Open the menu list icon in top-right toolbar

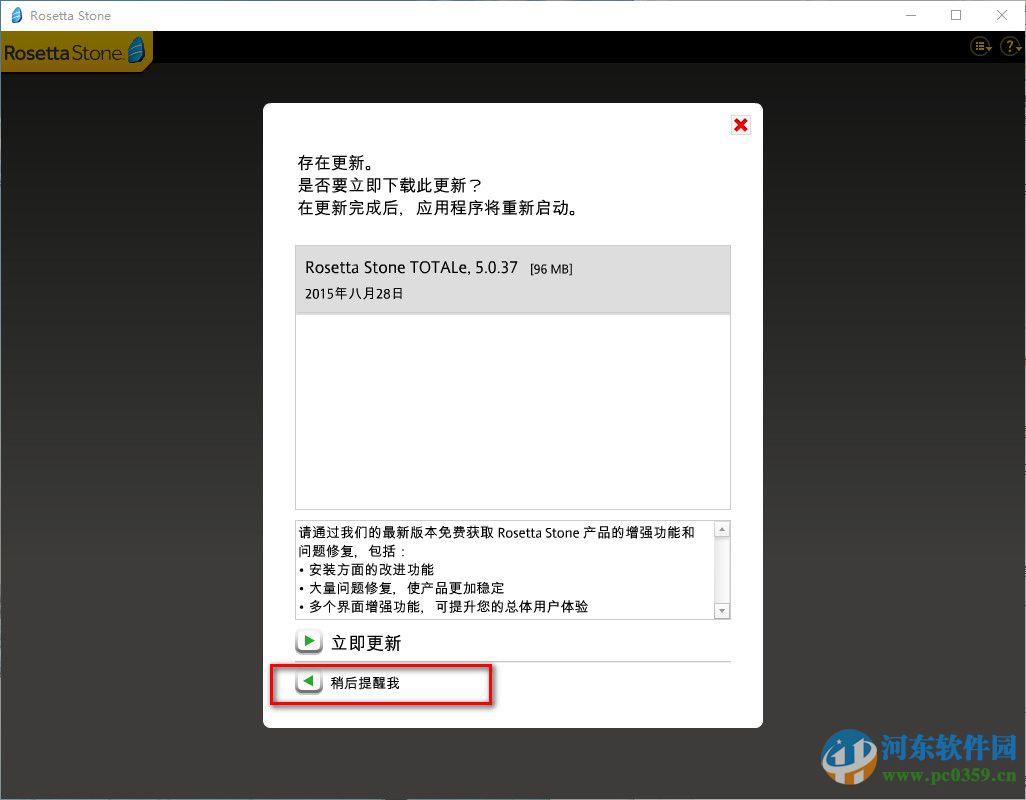(x=978, y=46)
